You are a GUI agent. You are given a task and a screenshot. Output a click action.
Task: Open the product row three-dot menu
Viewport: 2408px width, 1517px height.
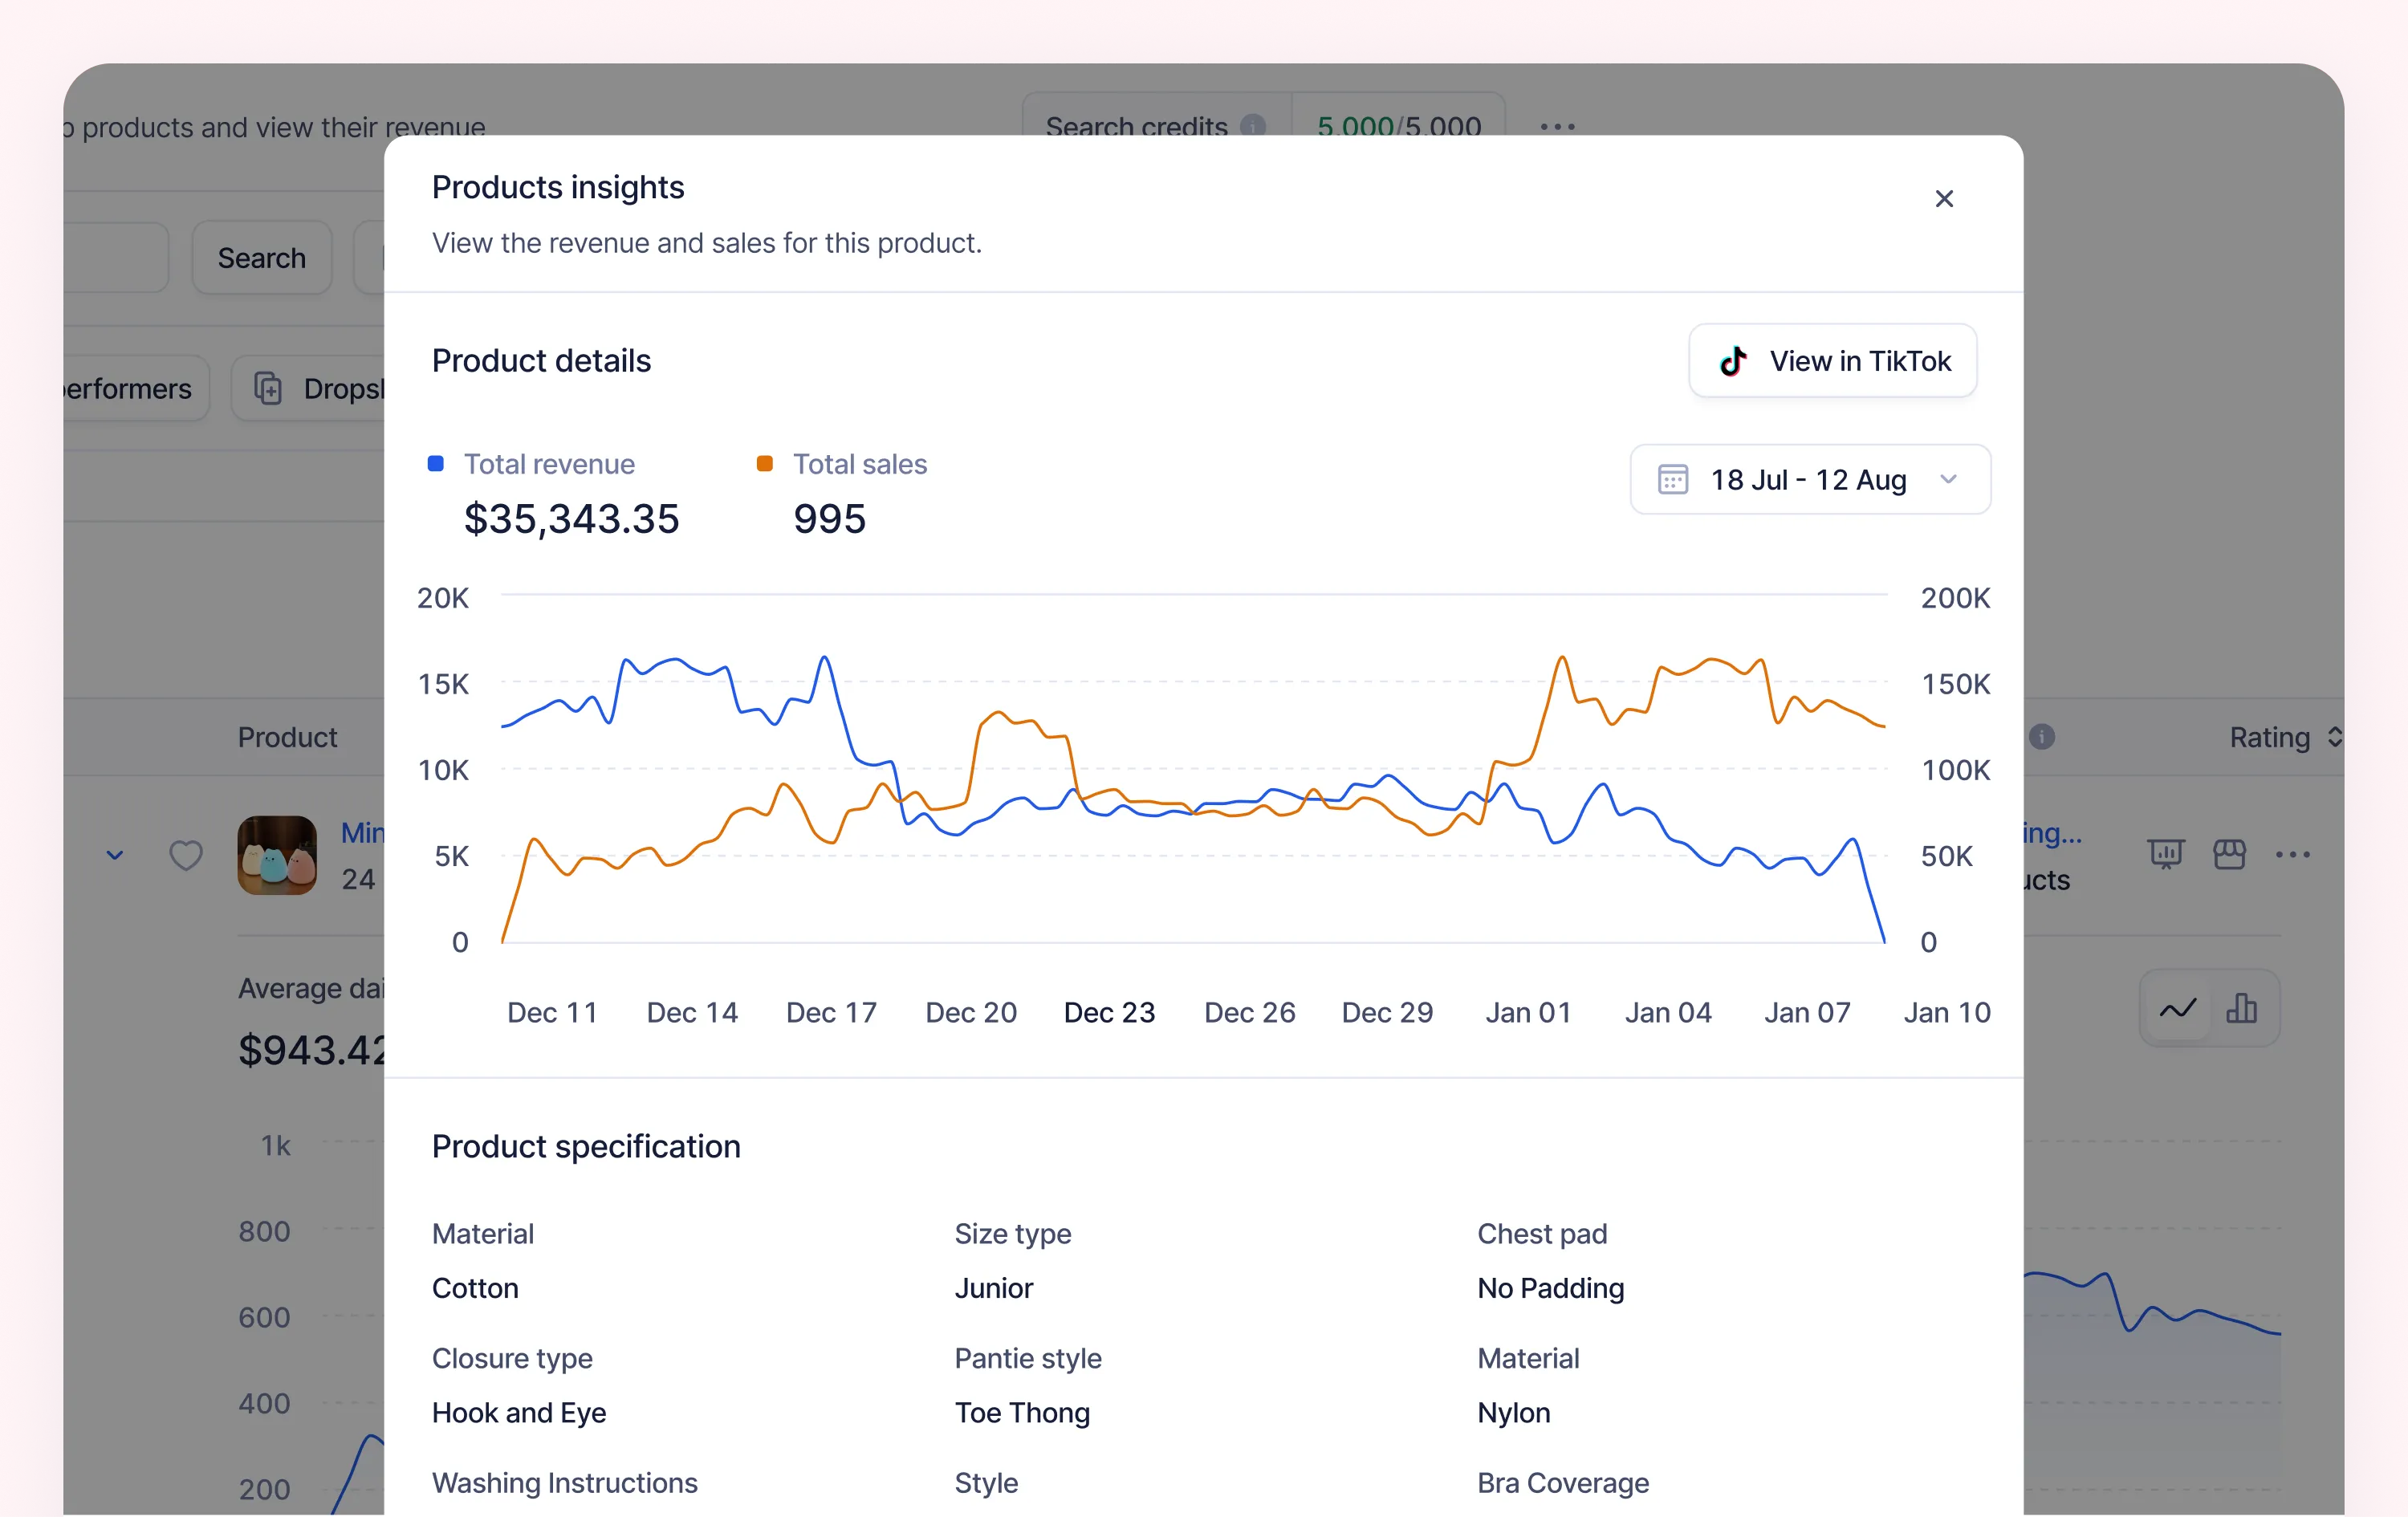2292,854
